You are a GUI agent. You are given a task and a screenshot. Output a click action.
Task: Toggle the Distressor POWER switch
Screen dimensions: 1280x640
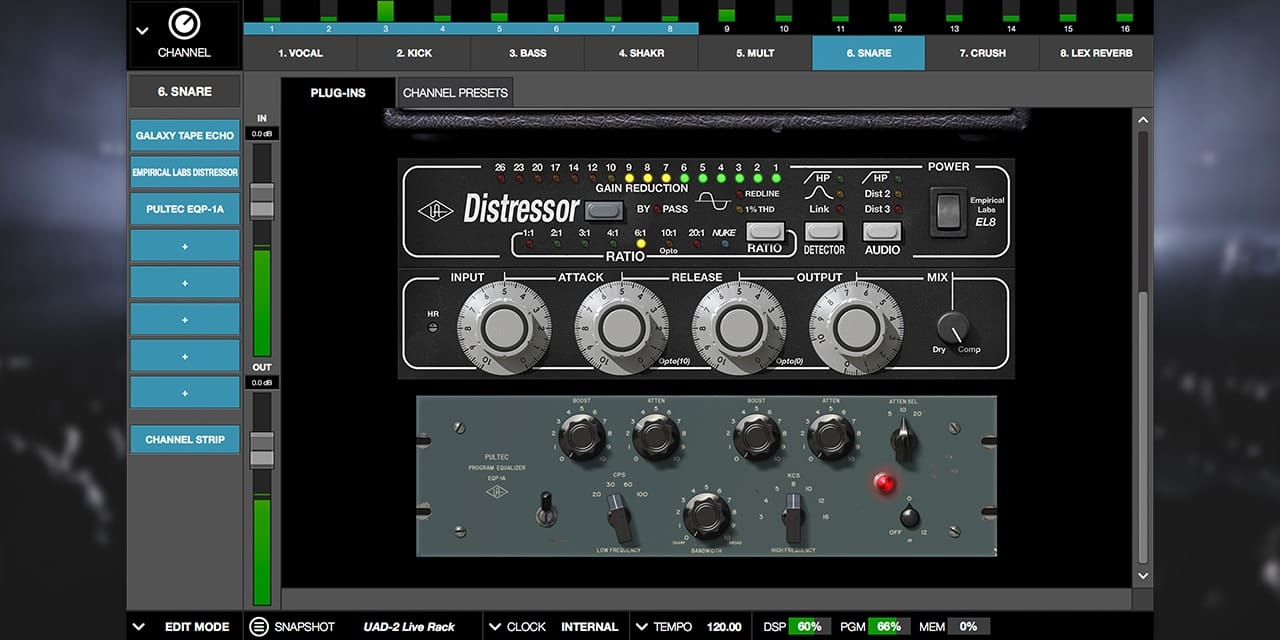point(950,210)
